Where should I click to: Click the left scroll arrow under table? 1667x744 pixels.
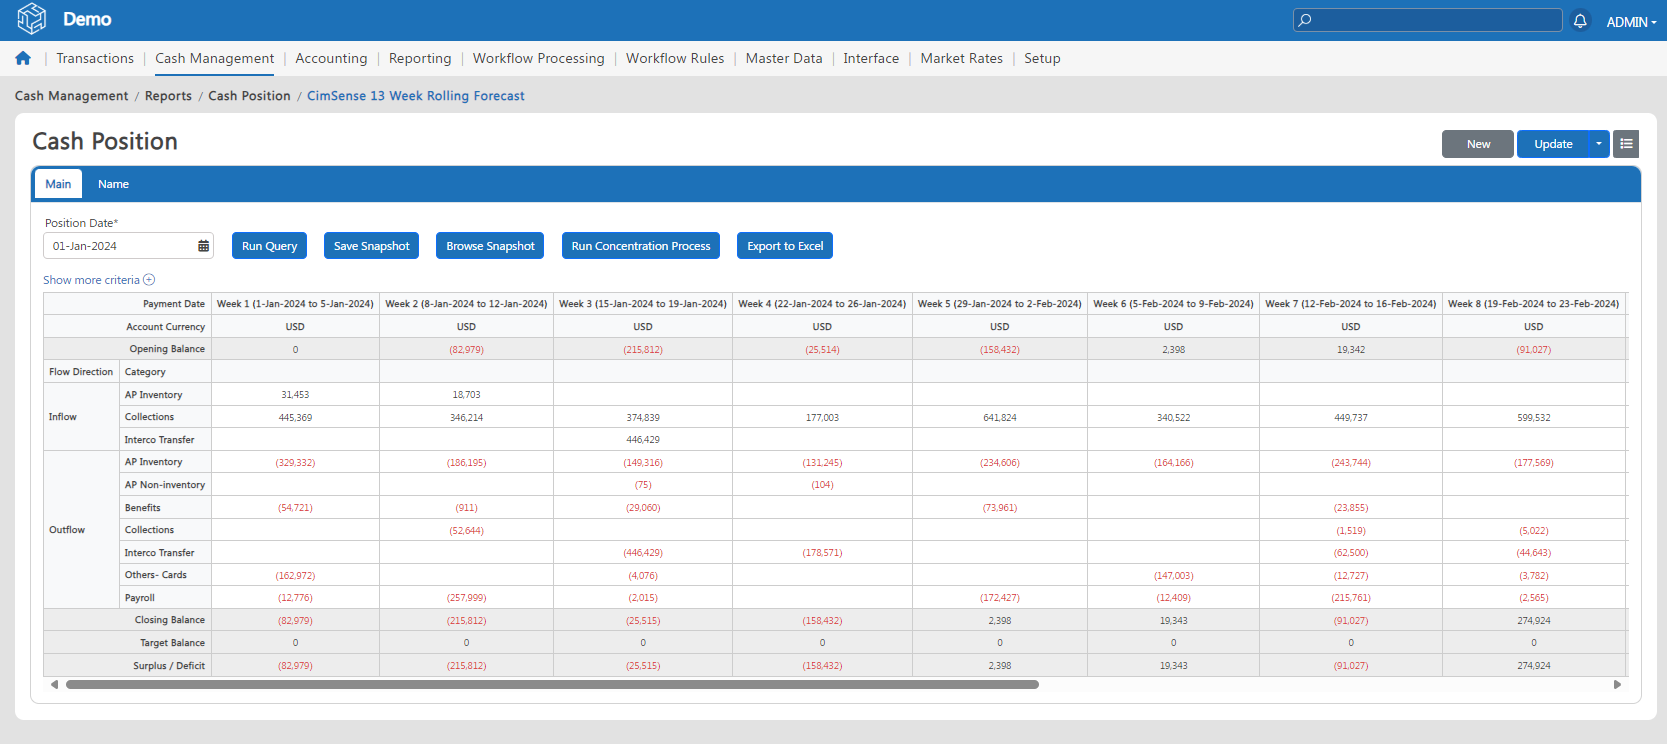[x=54, y=685]
